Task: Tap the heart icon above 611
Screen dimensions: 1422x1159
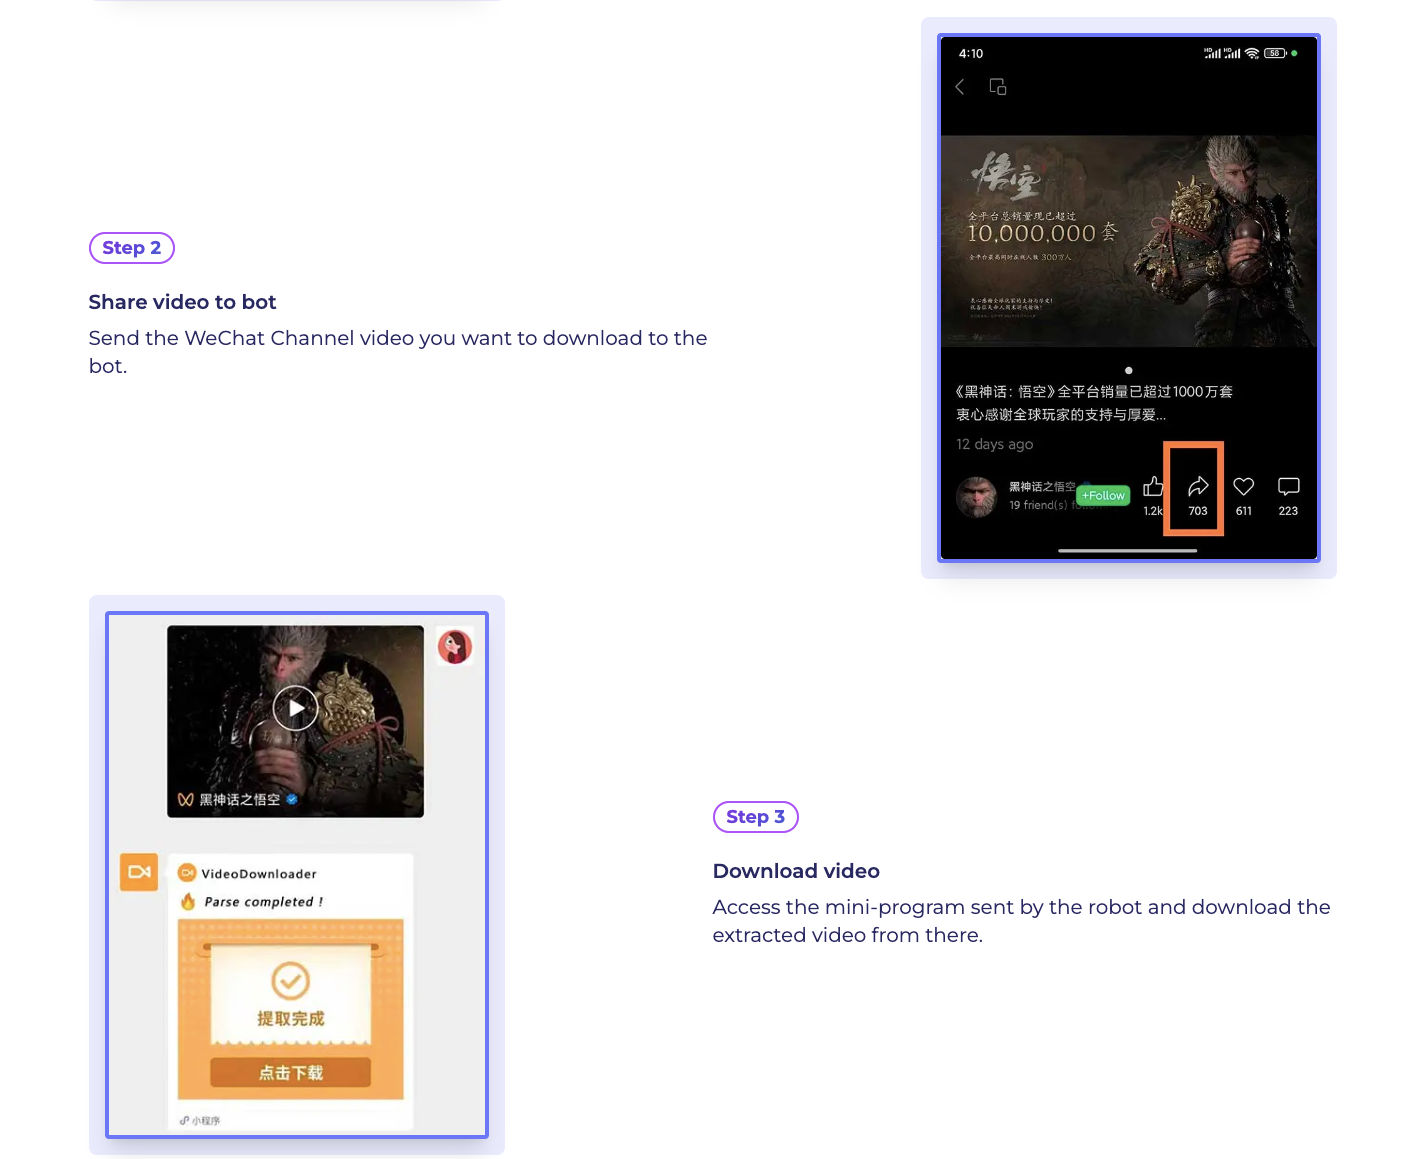Action: [x=1244, y=487]
